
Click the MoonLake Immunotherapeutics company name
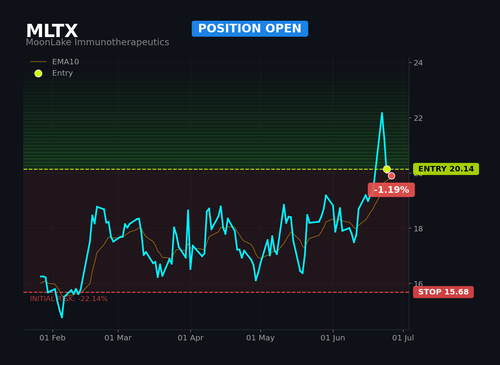pos(97,42)
